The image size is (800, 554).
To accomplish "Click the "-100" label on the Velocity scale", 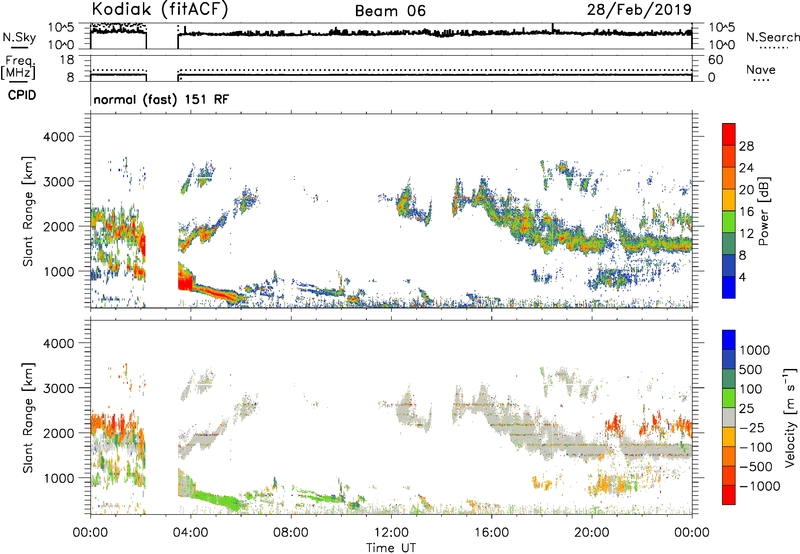I will click(756, 447).
